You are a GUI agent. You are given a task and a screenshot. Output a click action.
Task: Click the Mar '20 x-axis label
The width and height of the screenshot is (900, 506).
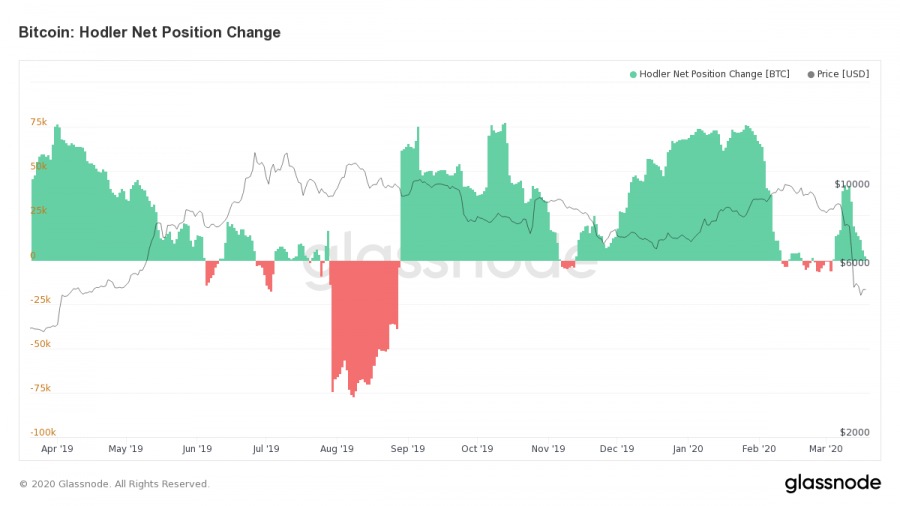[x=825, y=449]
